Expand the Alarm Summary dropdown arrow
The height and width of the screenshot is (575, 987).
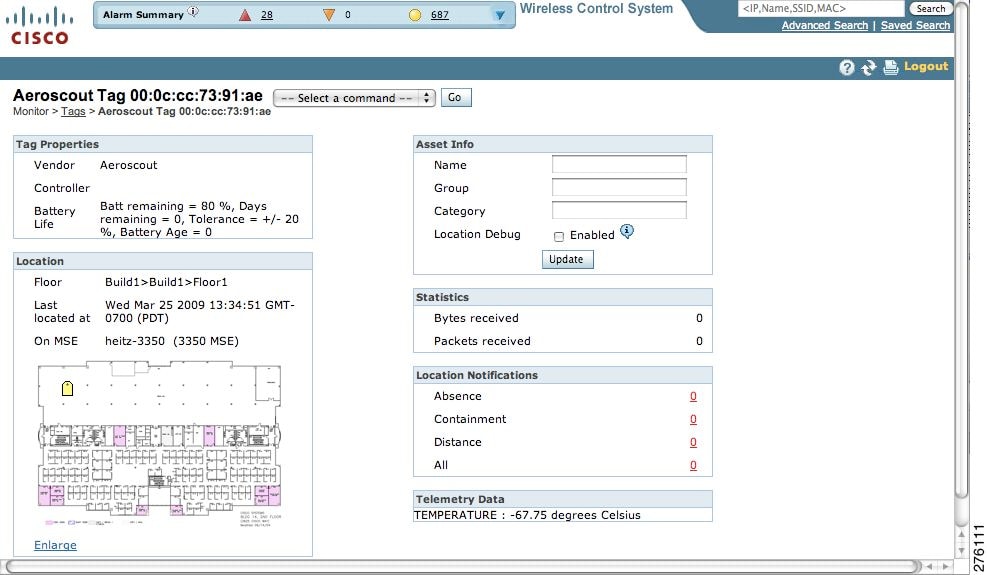pos(500,15)
